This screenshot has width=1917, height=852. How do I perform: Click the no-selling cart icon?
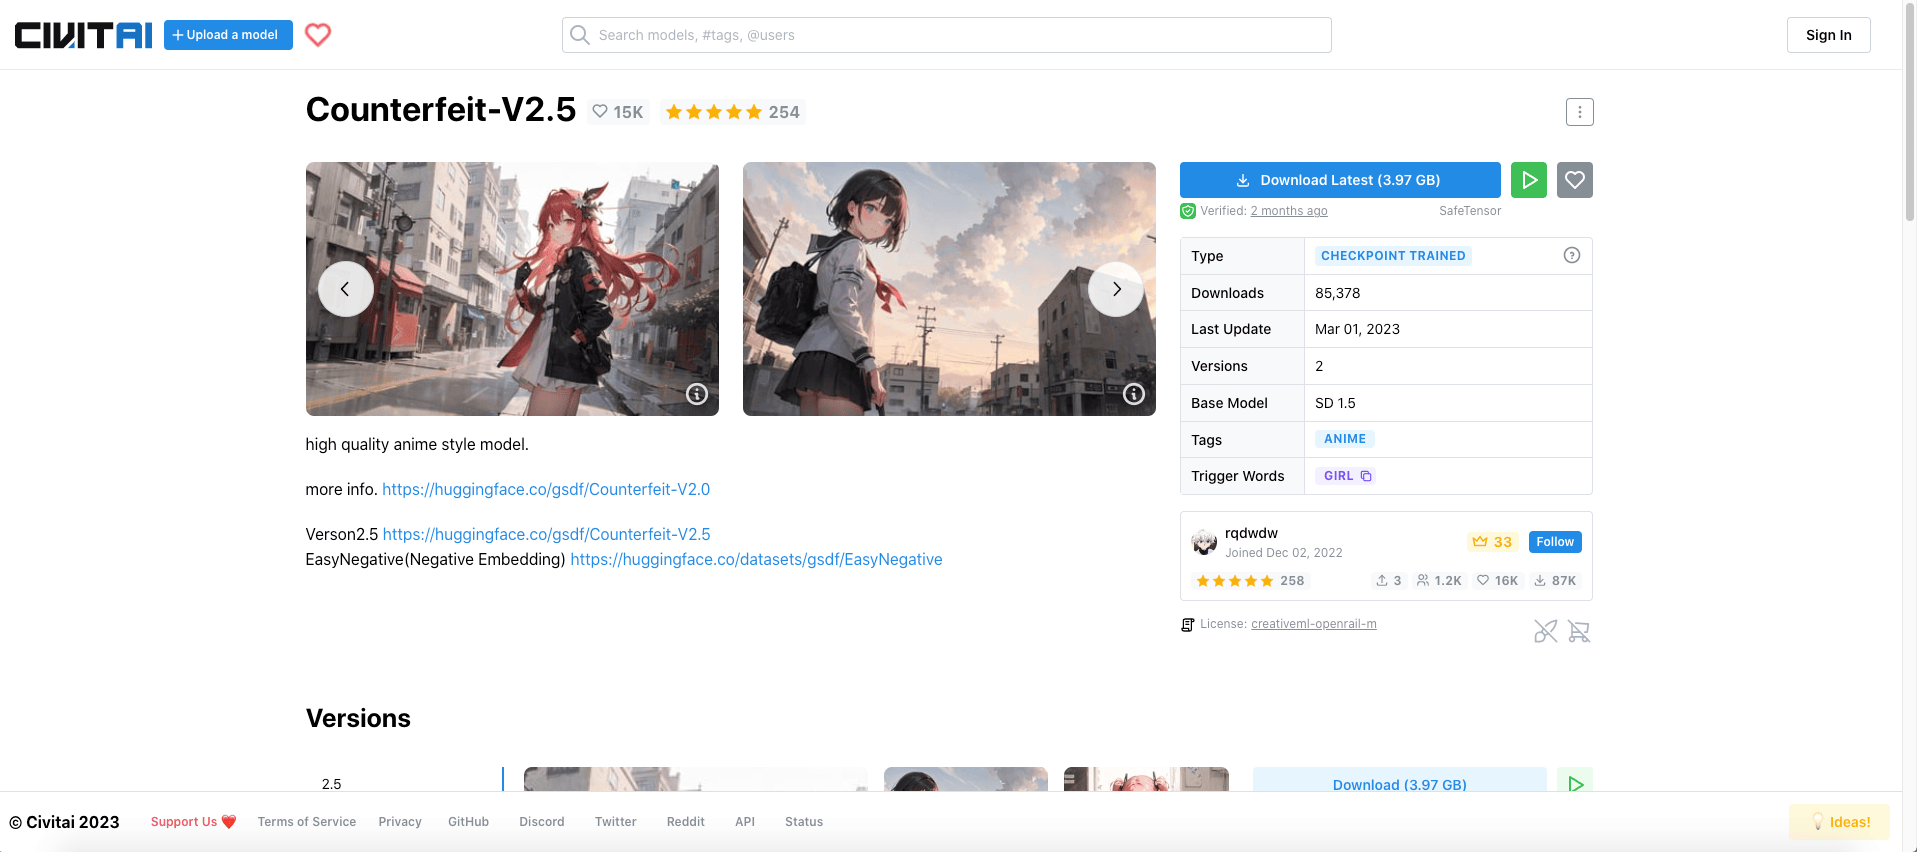1579,631
